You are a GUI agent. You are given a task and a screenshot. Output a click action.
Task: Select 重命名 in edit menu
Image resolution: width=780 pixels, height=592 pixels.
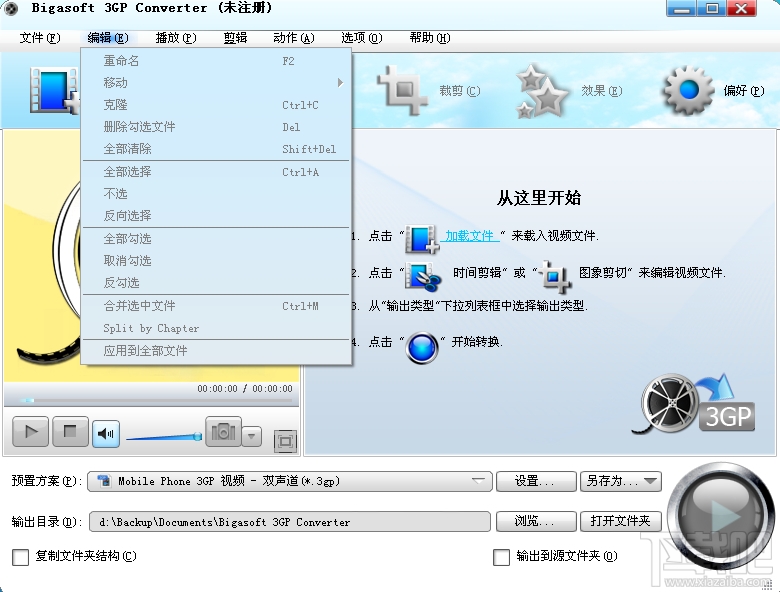[x=216, y=61]
